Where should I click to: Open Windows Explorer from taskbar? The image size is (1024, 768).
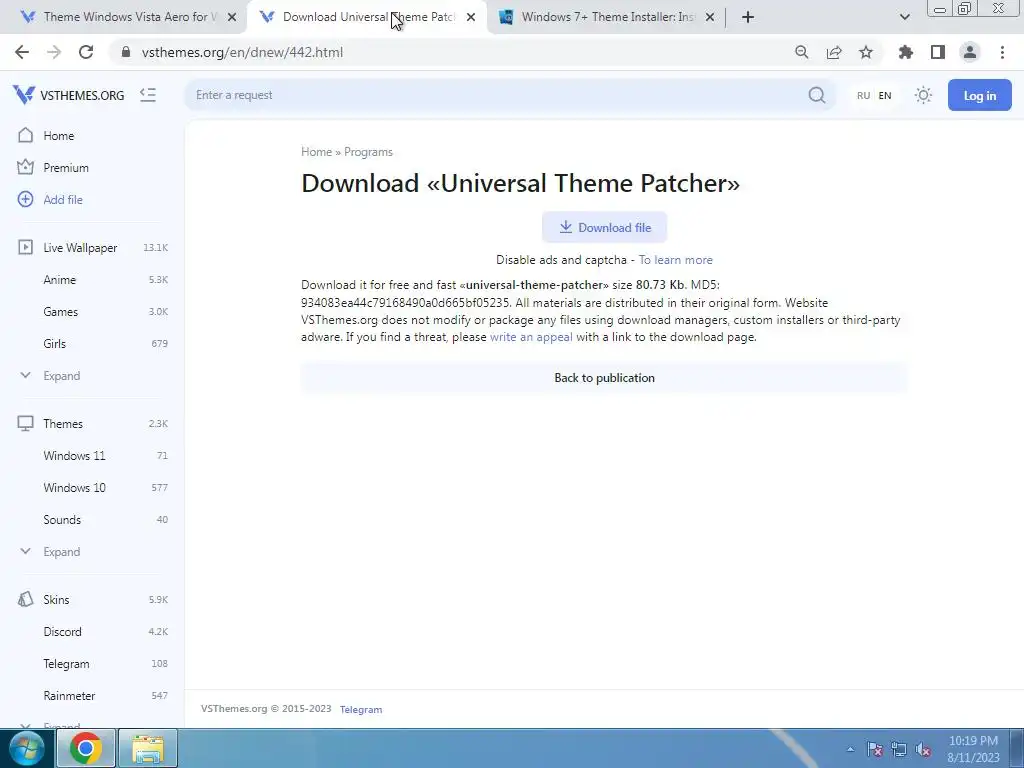tap(148, 748)
